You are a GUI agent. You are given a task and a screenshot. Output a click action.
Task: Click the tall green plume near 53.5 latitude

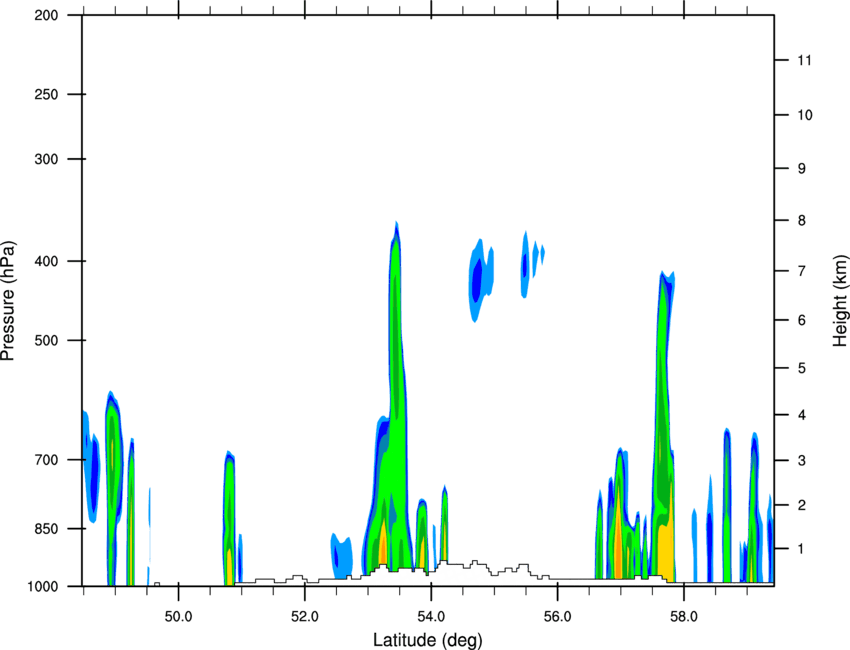click(397, 379)
